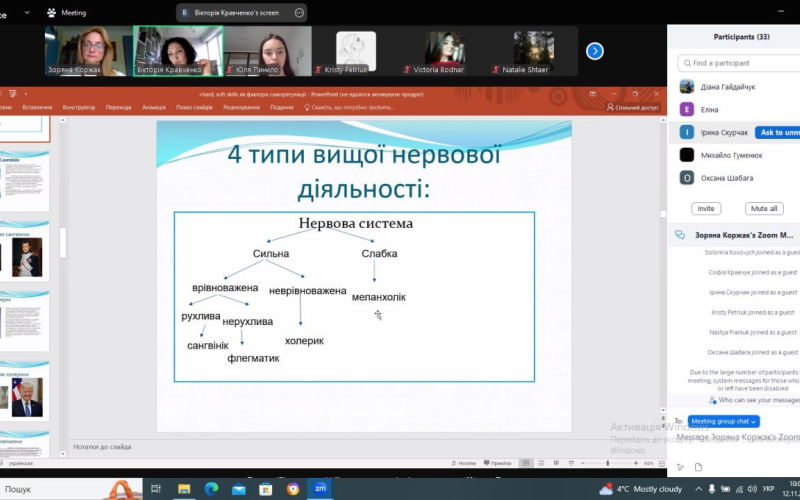Switch to Slide Sorter view icon
This screenshot has width=800, height=500.
[x=541, y=463]
